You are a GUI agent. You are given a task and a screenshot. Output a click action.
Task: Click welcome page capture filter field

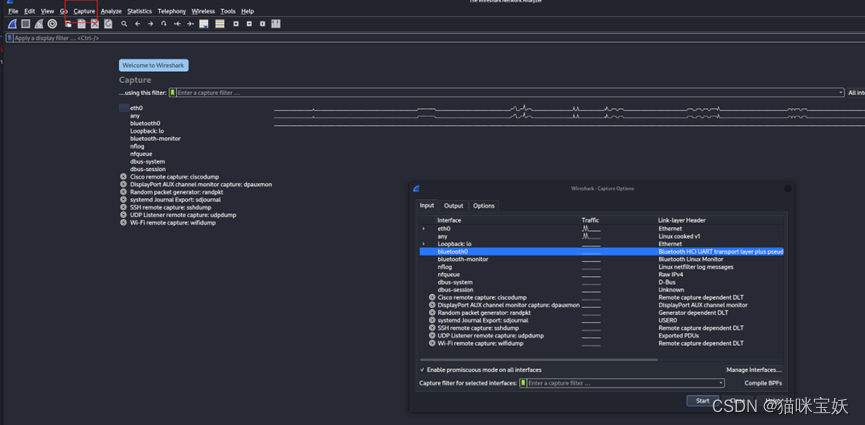tap(506, 93)
